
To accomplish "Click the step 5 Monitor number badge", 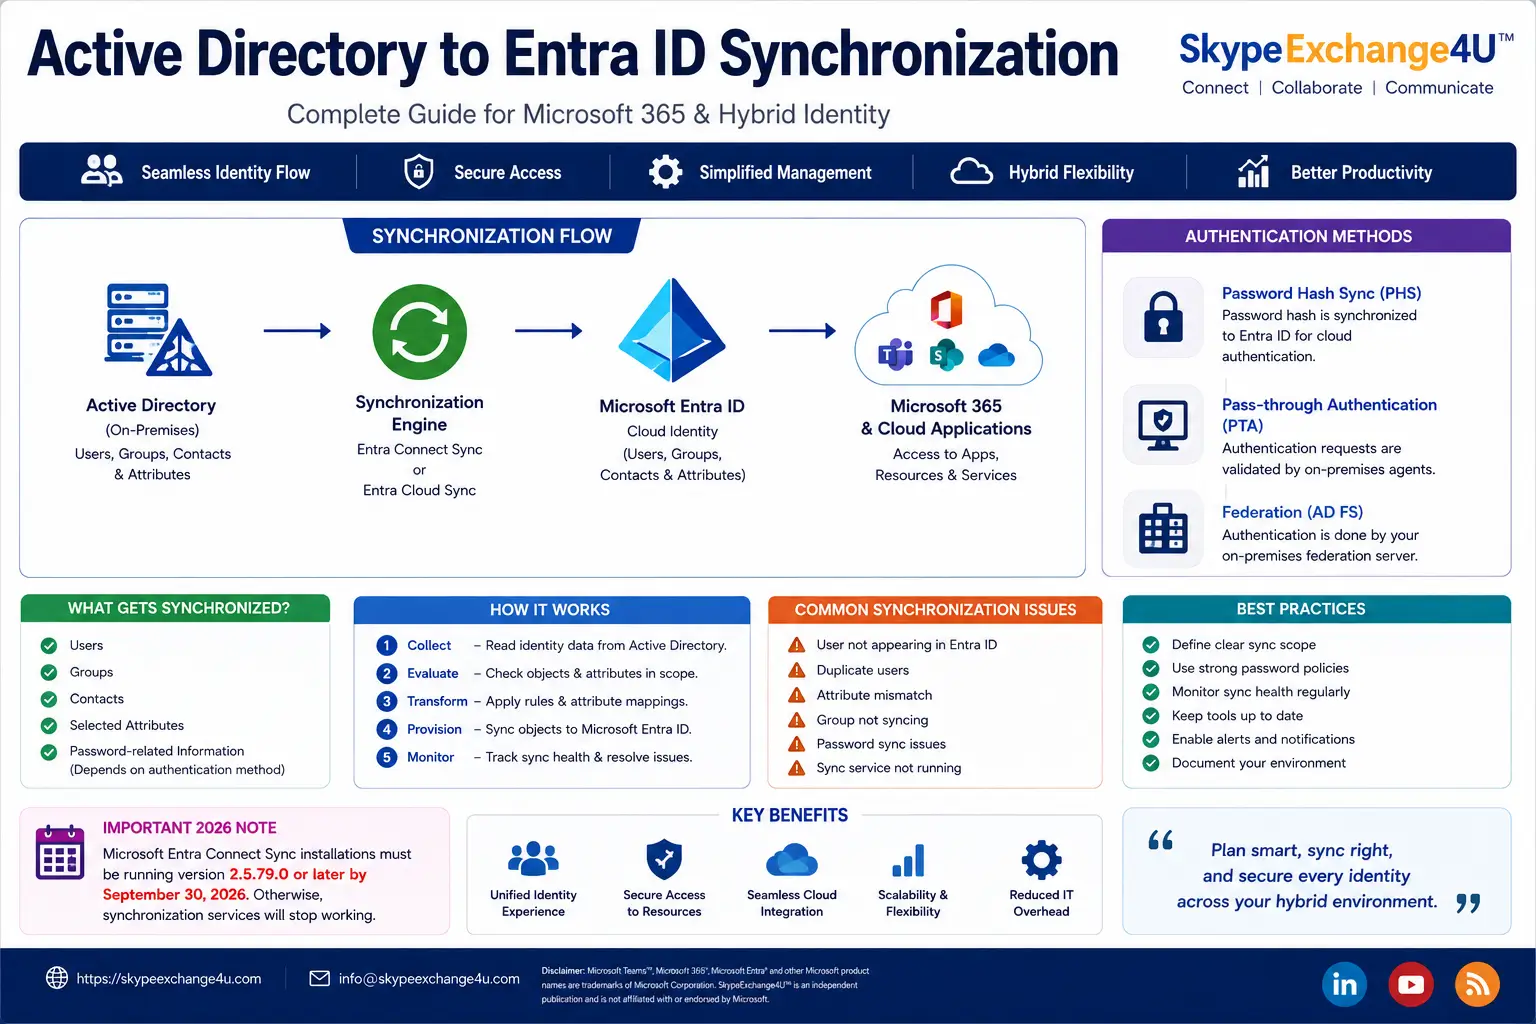I will tap(387, 758).
